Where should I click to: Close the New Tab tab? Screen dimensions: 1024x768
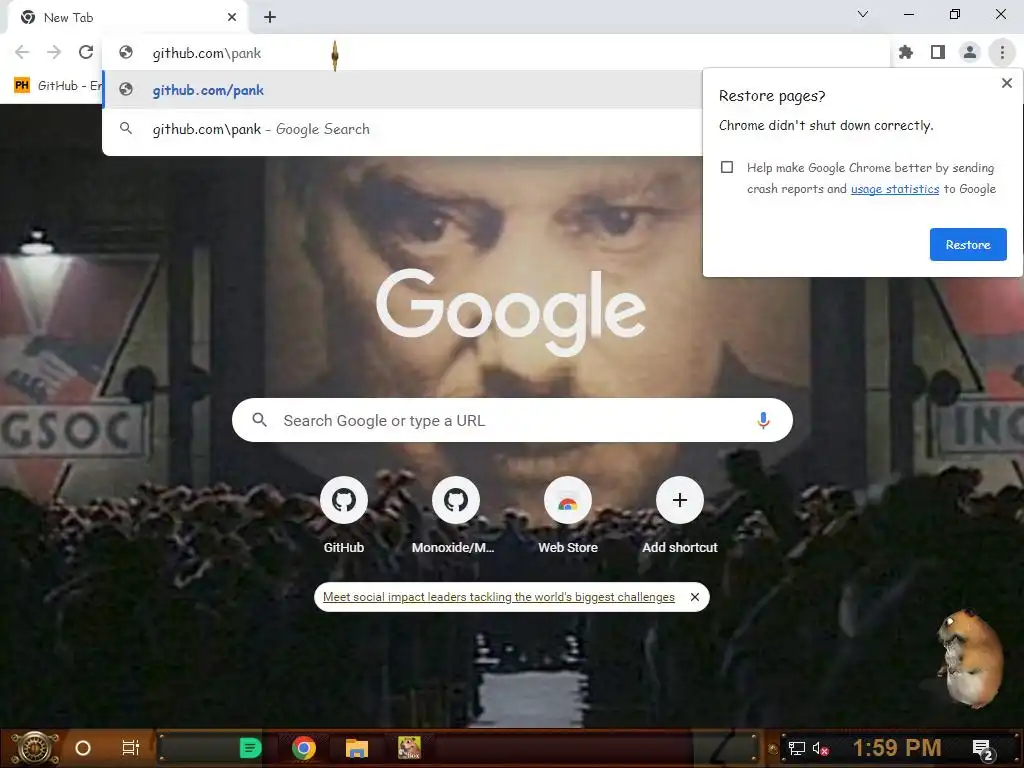pos(232,18)
